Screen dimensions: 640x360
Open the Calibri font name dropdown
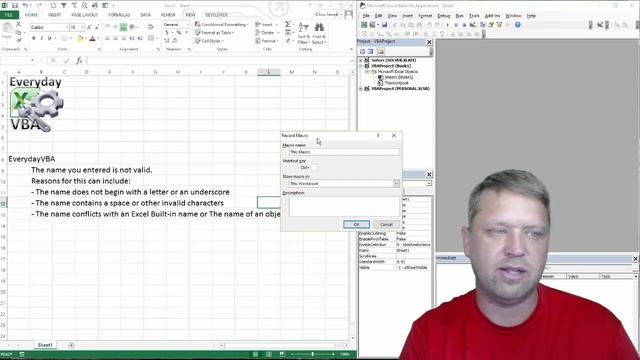tap(67, 27)
